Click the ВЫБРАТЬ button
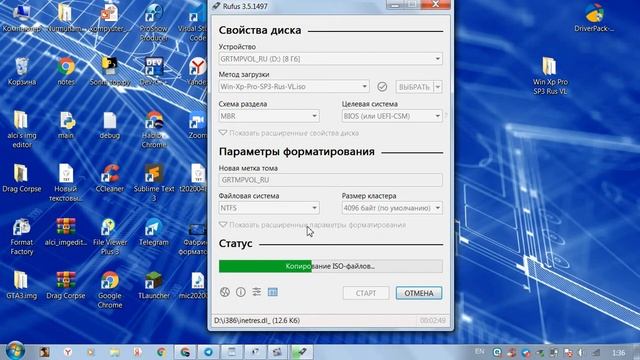Viewport: 640px width, 360px height. pyautogui.click(x=414, y=87)
